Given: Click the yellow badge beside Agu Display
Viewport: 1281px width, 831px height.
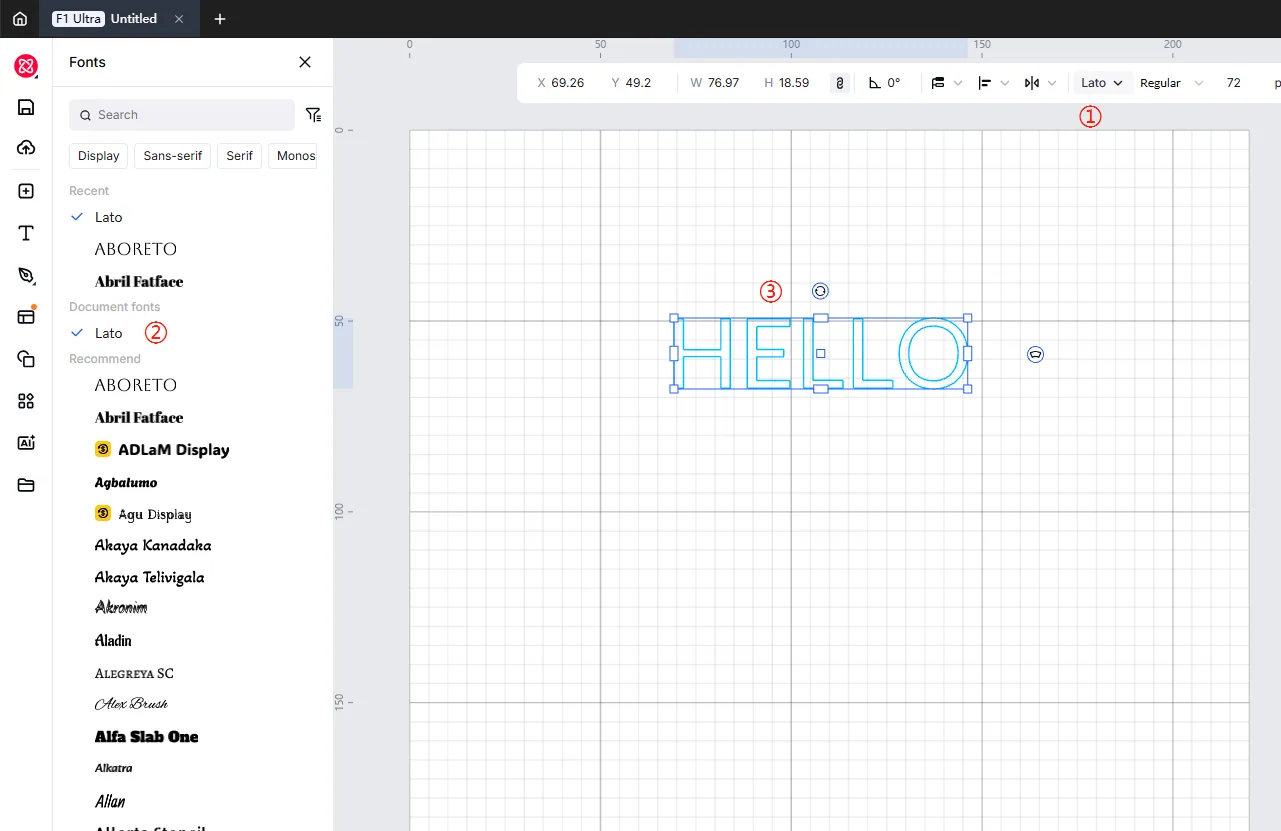Looking at the screenshot, I should tap(102, 513).
